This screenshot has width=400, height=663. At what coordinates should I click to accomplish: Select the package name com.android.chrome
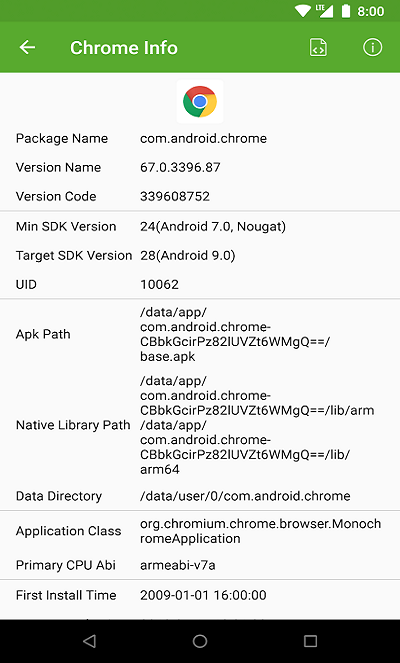[x=203, y=138]
